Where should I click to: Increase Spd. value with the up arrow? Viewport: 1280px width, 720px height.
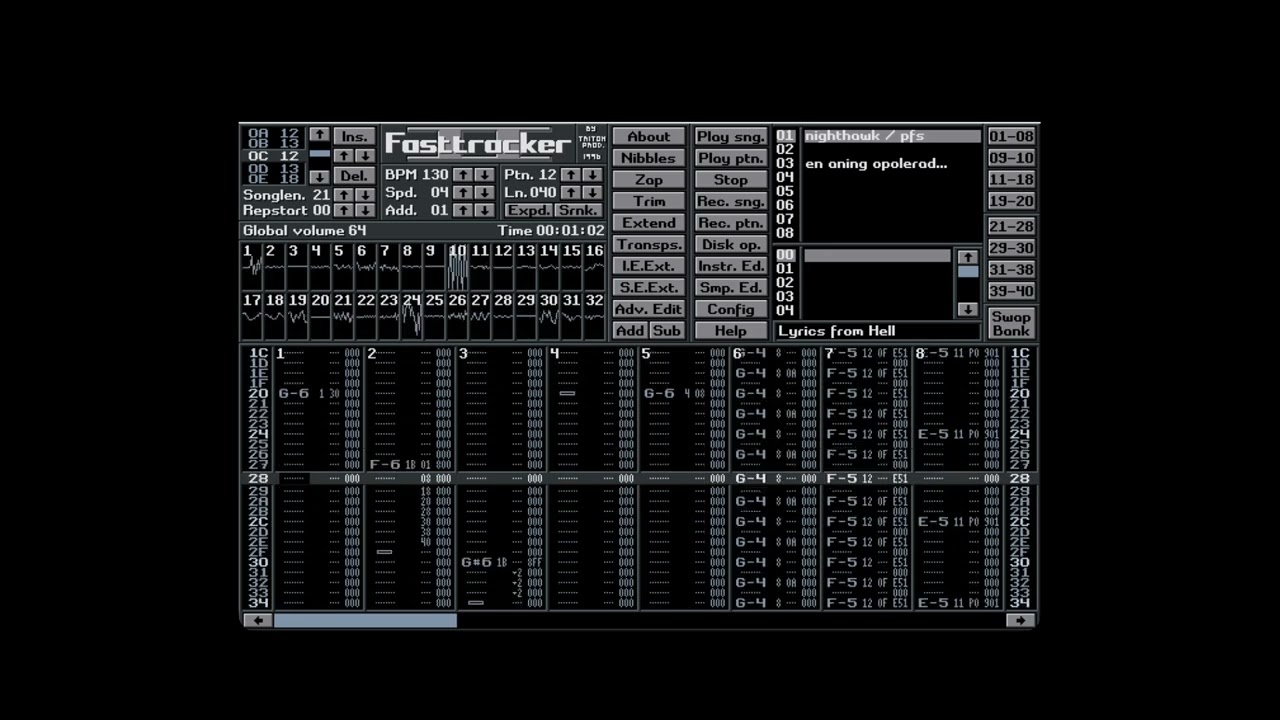[462, 192]
